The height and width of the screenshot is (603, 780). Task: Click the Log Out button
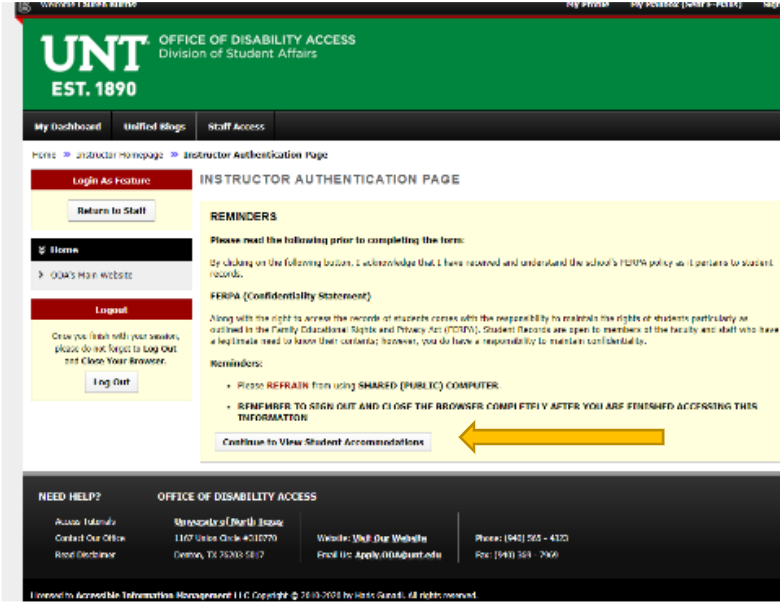111,382
